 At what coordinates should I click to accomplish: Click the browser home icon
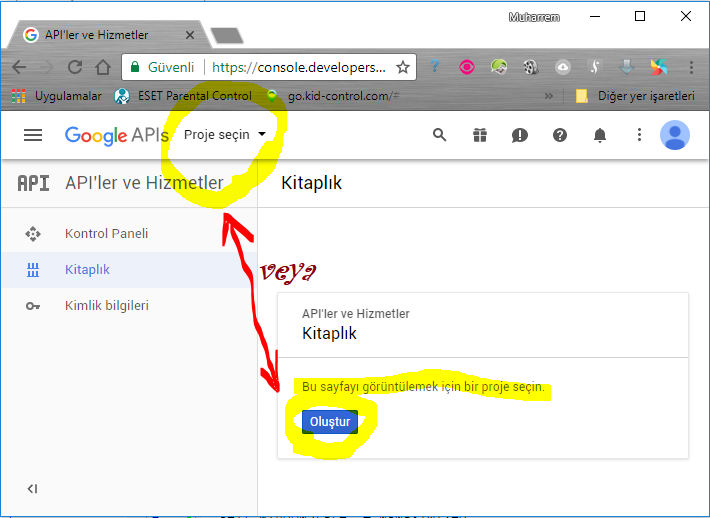coord(103,67)
